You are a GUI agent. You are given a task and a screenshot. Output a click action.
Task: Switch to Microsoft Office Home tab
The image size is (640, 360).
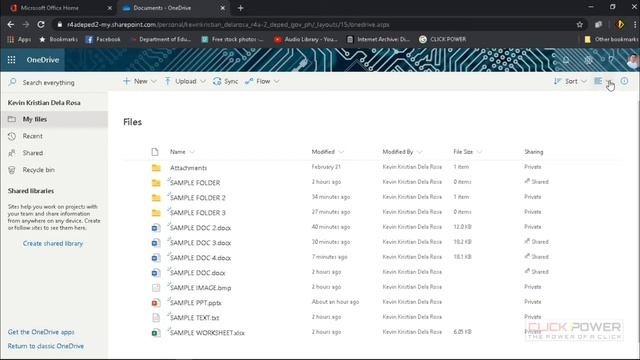point(60,8)
